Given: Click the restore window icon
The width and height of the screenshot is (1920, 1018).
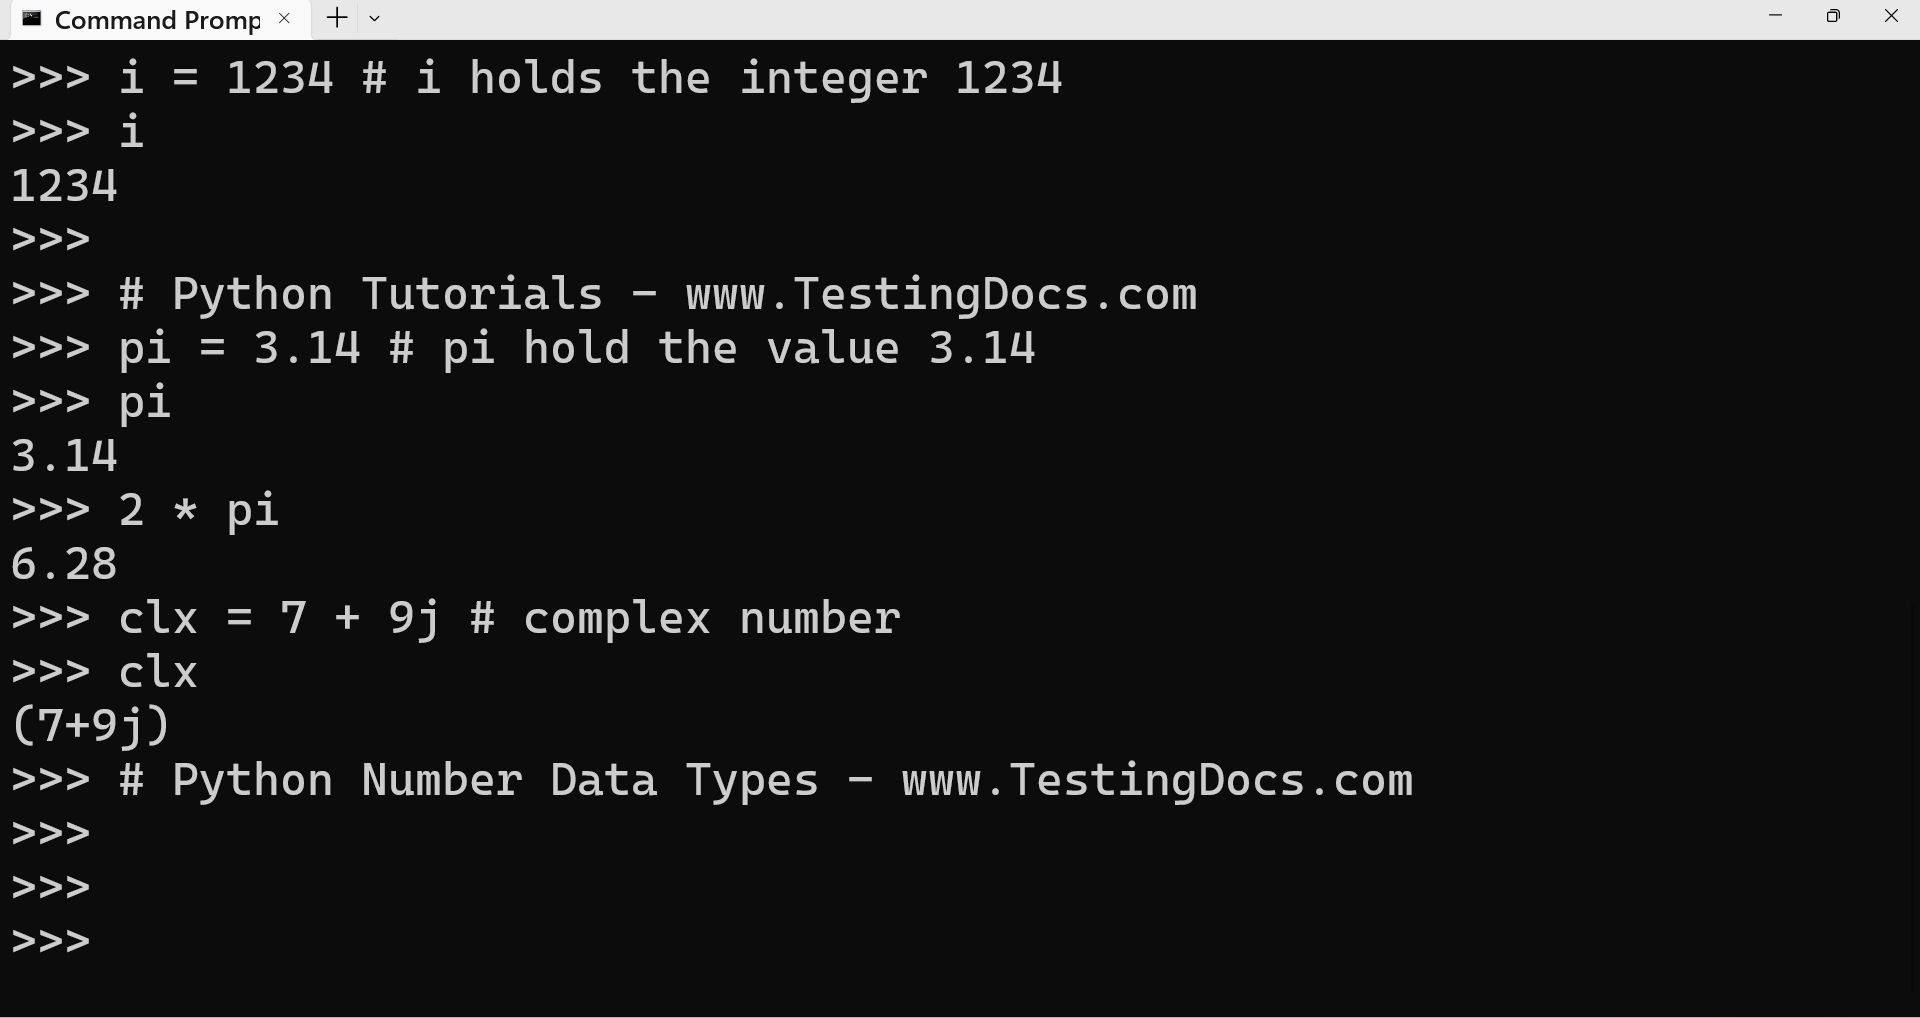Looking at the screenshot, I should coord(1834,16).
